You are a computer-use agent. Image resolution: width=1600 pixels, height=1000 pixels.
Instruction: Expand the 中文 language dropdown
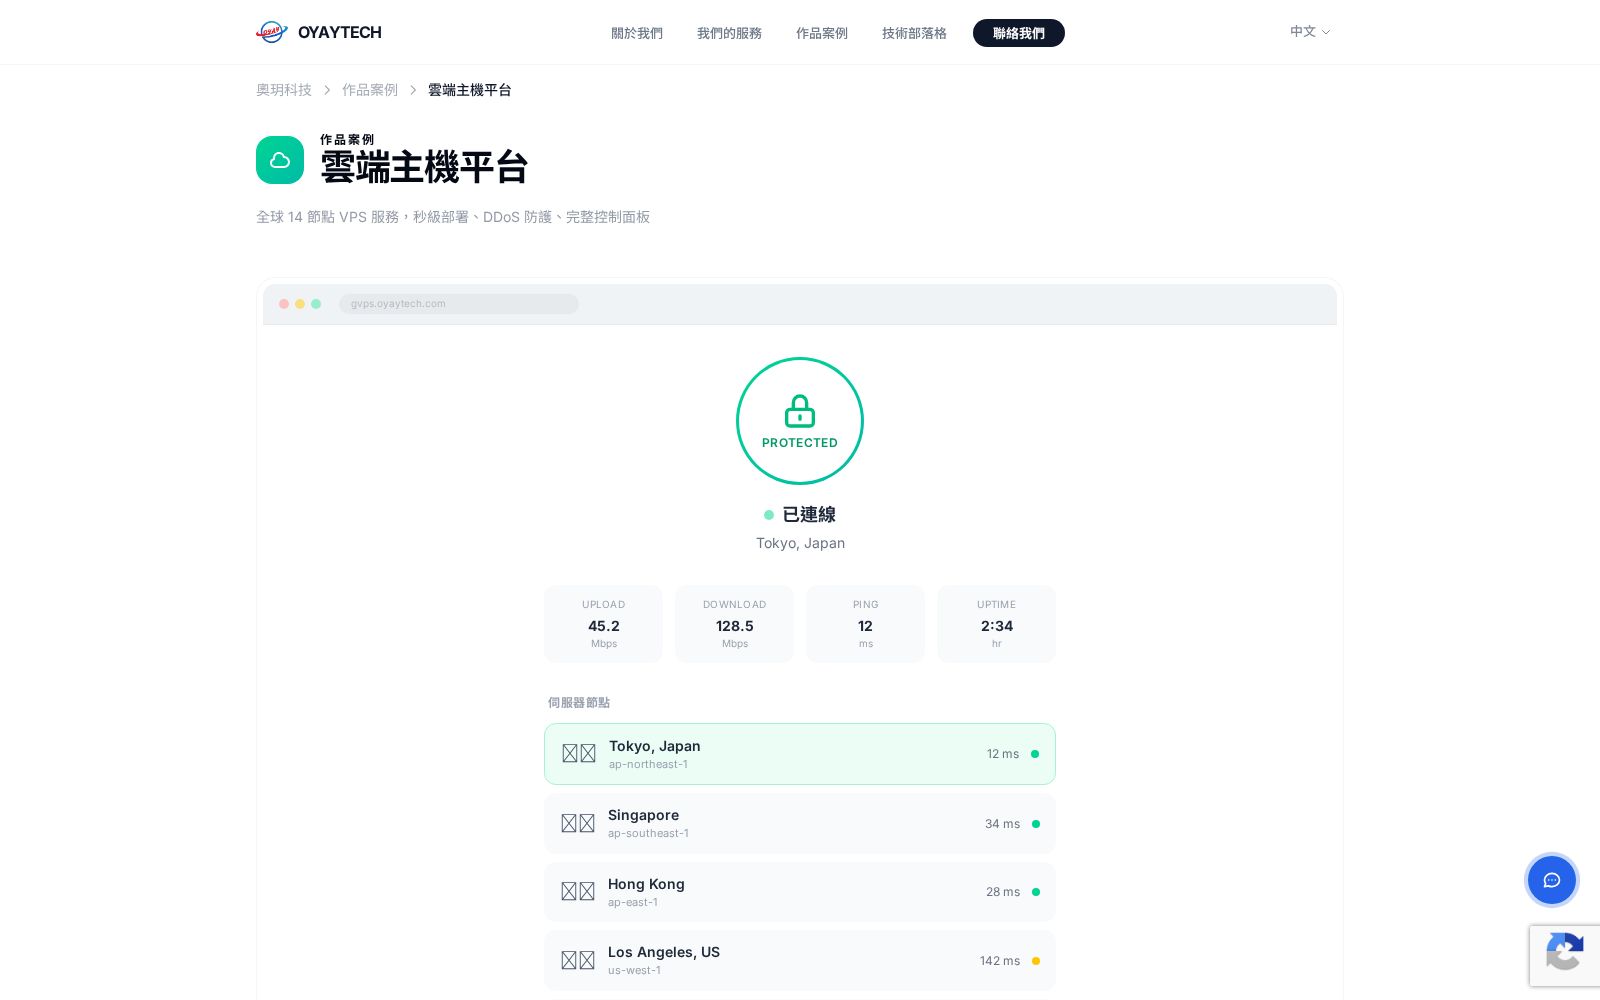click(1310, 32)
